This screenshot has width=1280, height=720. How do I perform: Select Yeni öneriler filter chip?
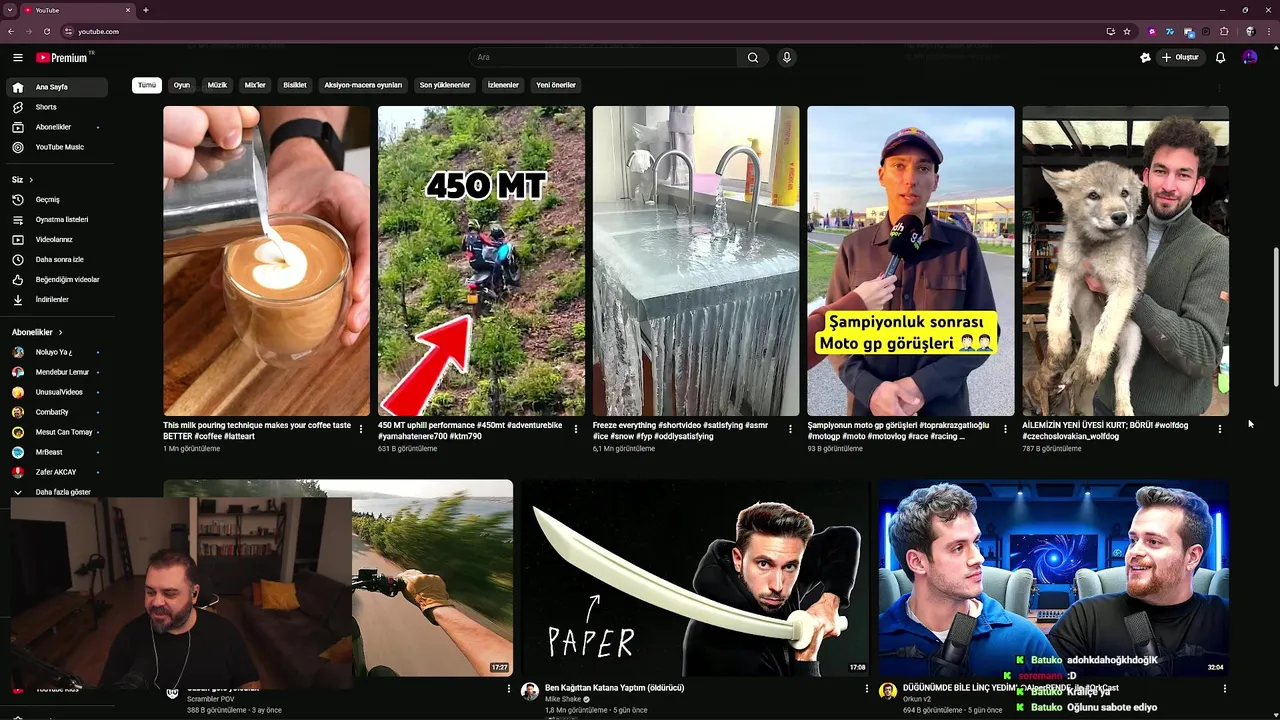(556, 85)
